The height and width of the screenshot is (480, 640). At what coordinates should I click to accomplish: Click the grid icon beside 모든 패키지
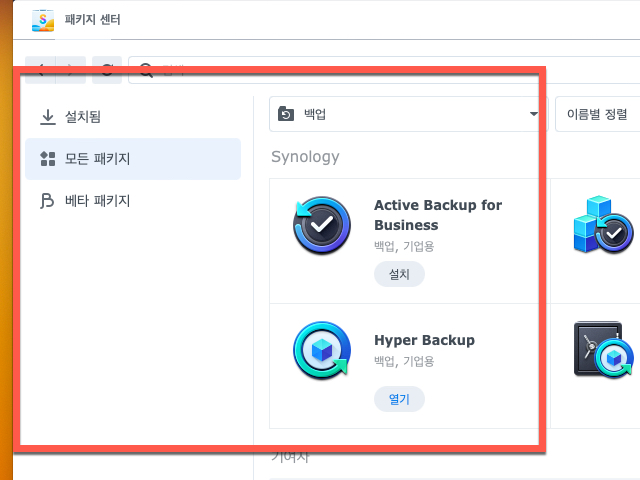[48, 159]
